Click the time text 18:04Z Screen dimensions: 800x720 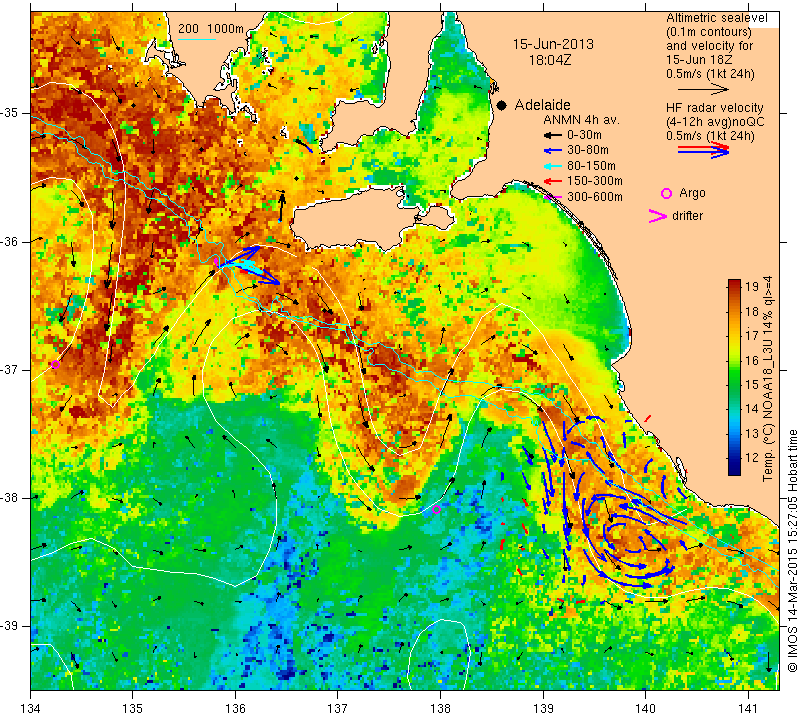tap(550, 60)
